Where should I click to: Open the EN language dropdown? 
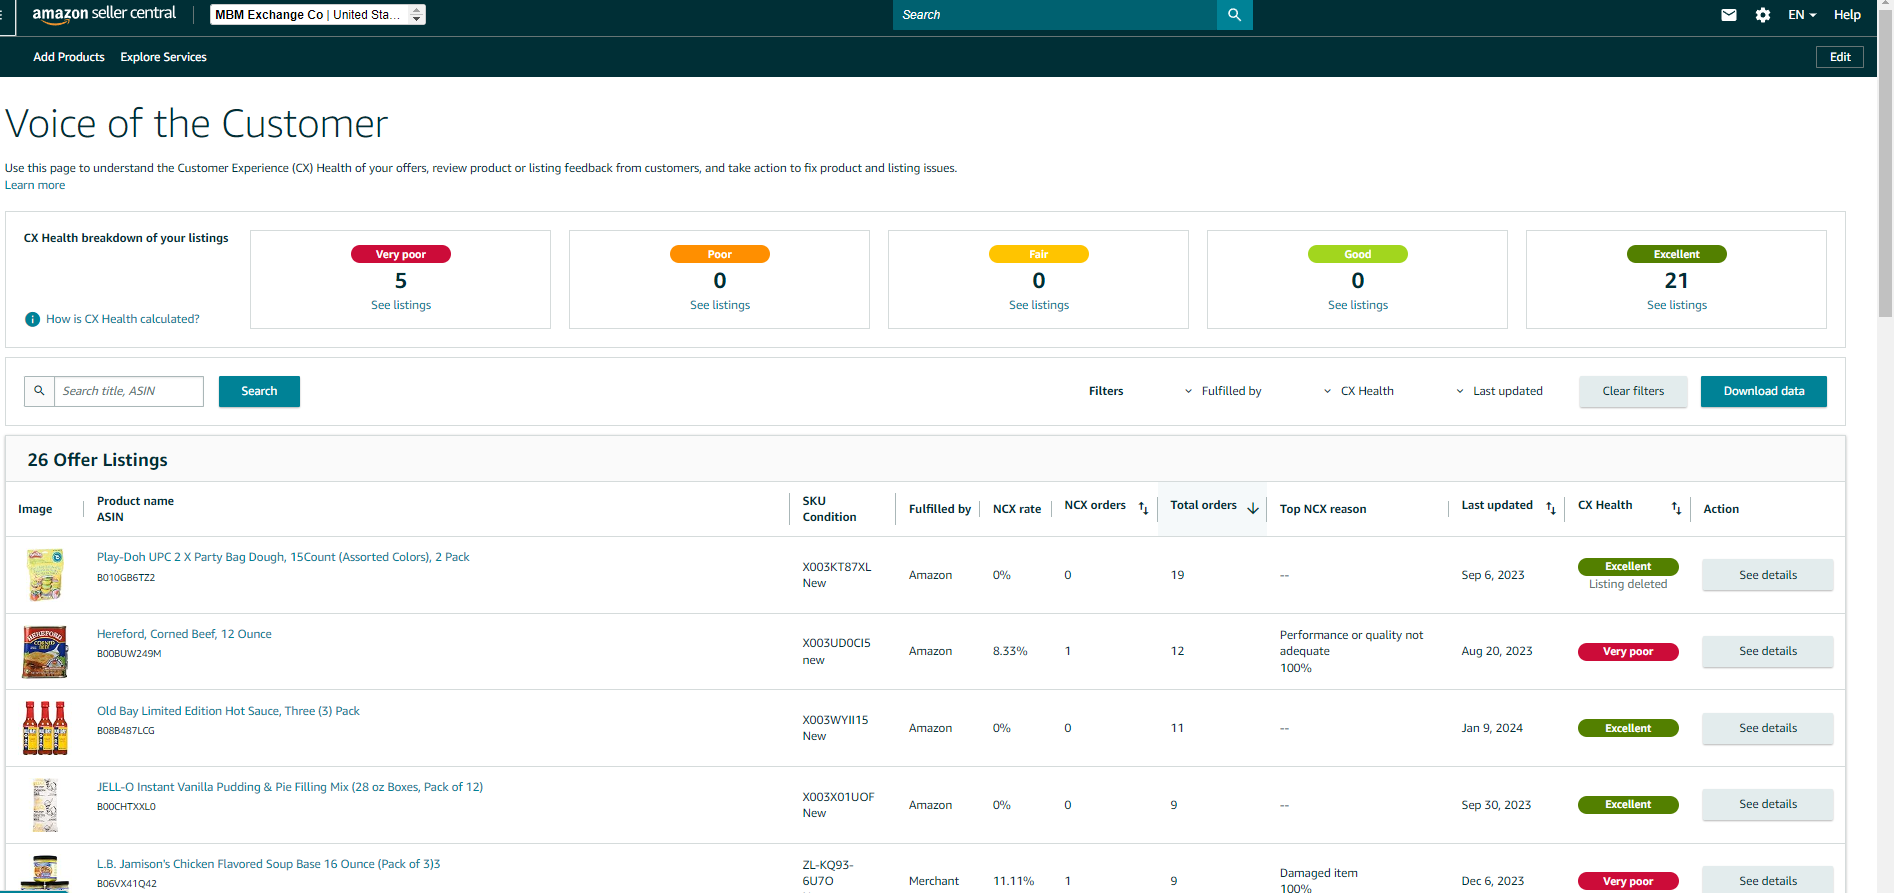coord(1802,15)
